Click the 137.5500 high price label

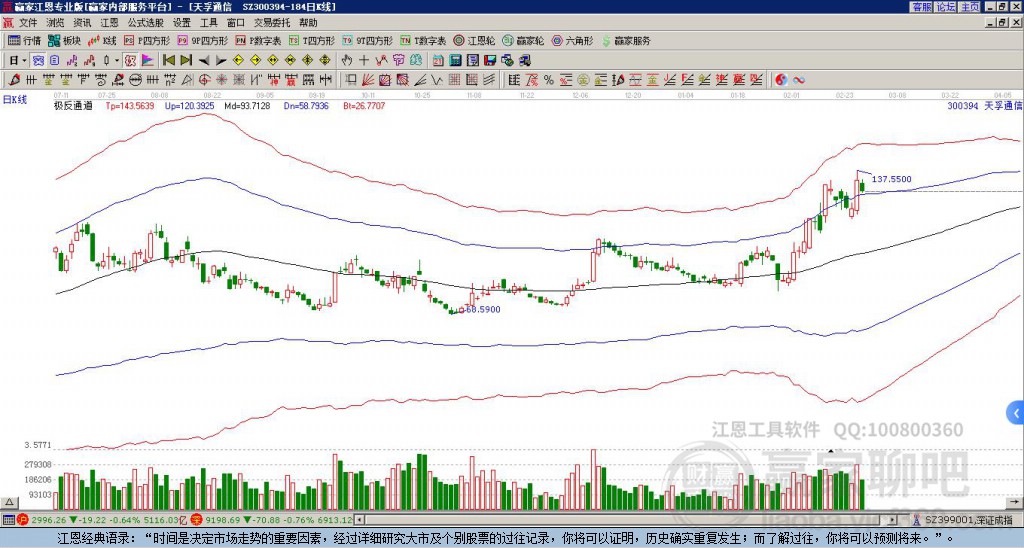click(891, 179)
